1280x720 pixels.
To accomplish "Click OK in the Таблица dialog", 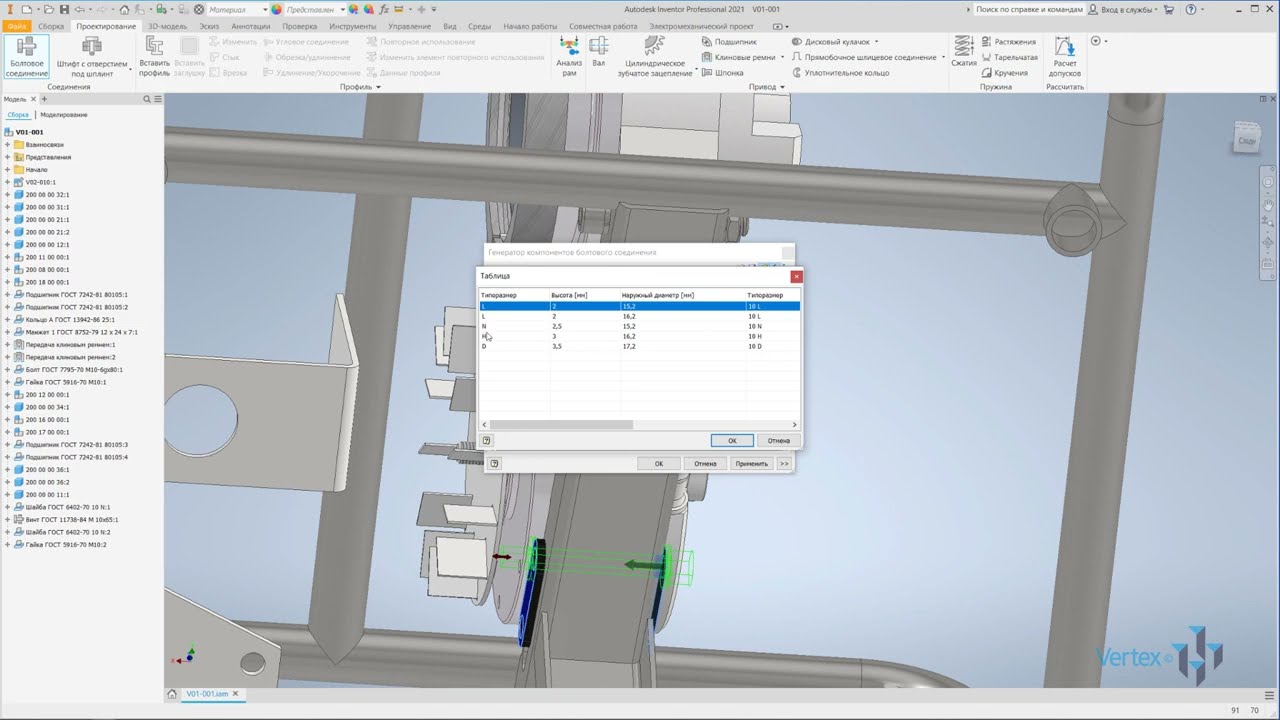I will (x=732, y=440).
